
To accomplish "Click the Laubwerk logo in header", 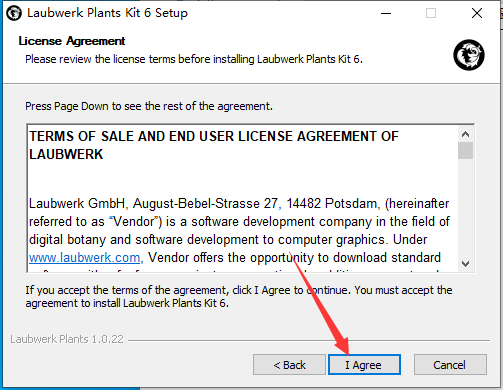I will (x=469, y=55).
